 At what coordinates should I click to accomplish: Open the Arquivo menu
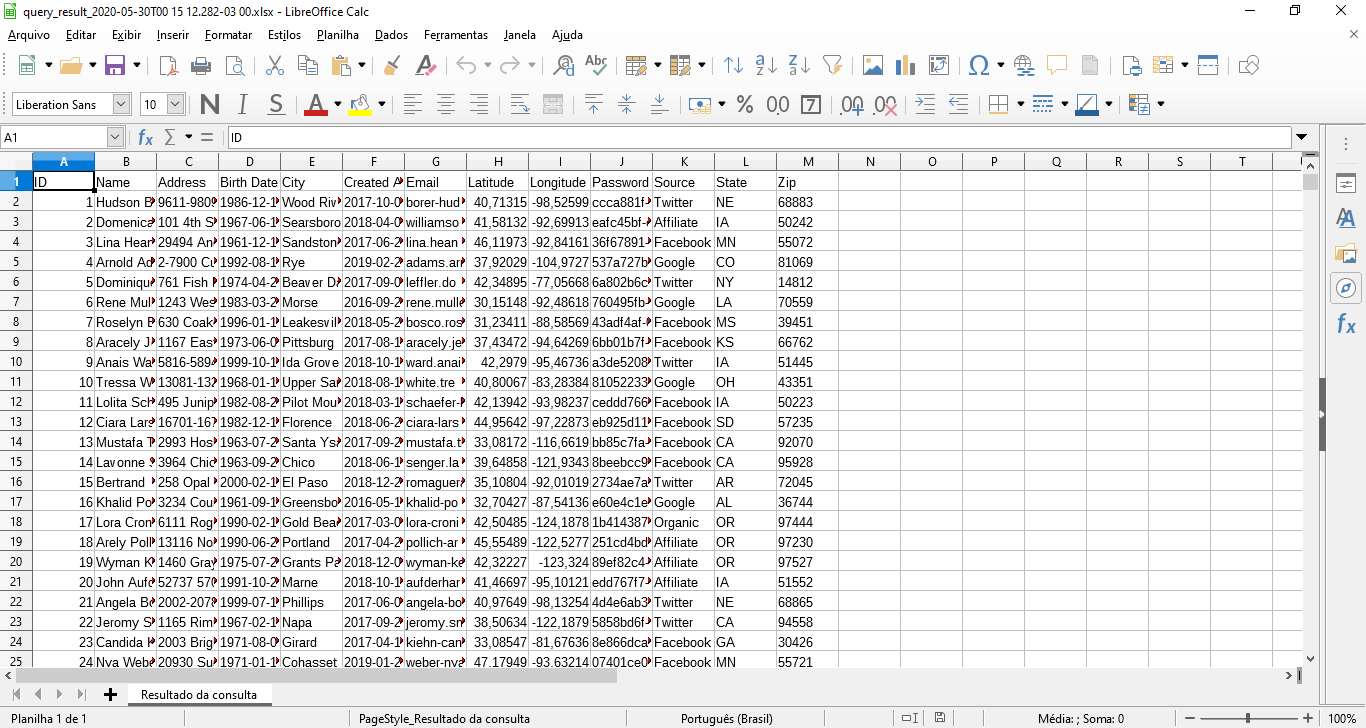tap(28, 35)
